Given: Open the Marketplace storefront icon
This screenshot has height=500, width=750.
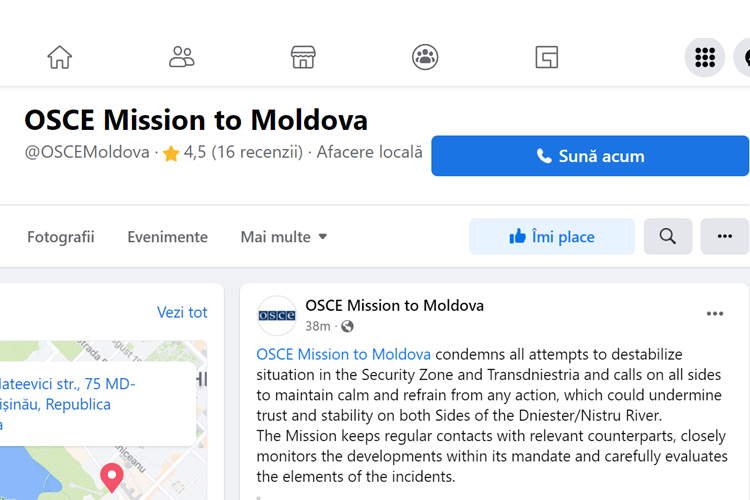Looking at the screenshot, I should (x=303, y=57).
